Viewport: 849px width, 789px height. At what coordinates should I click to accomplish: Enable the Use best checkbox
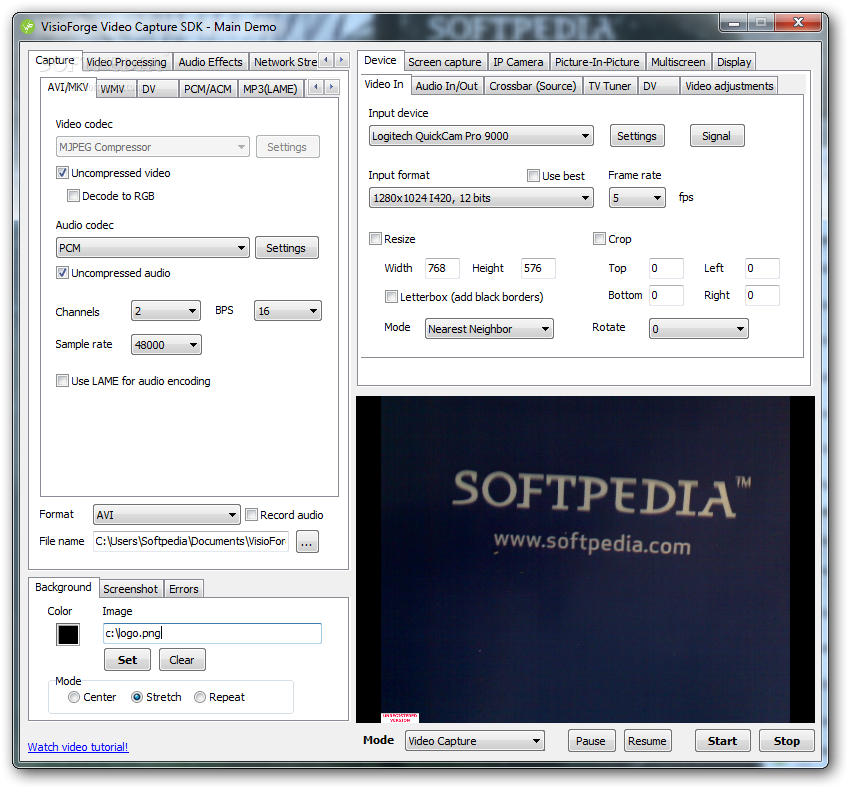coord(533,176)
